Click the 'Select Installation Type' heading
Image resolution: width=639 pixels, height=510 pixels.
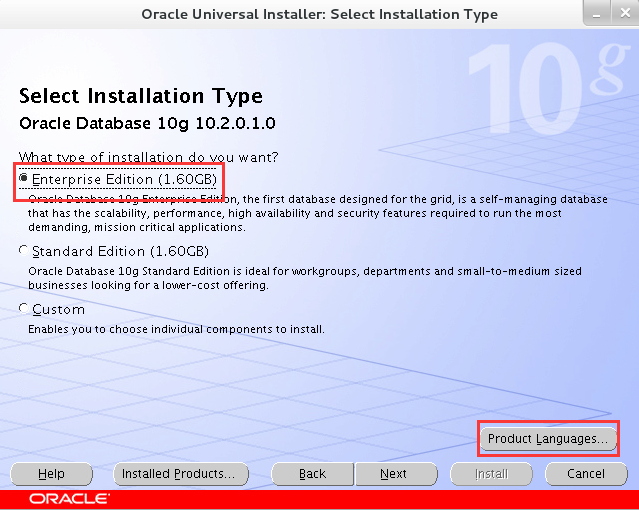tap(141, 96)
